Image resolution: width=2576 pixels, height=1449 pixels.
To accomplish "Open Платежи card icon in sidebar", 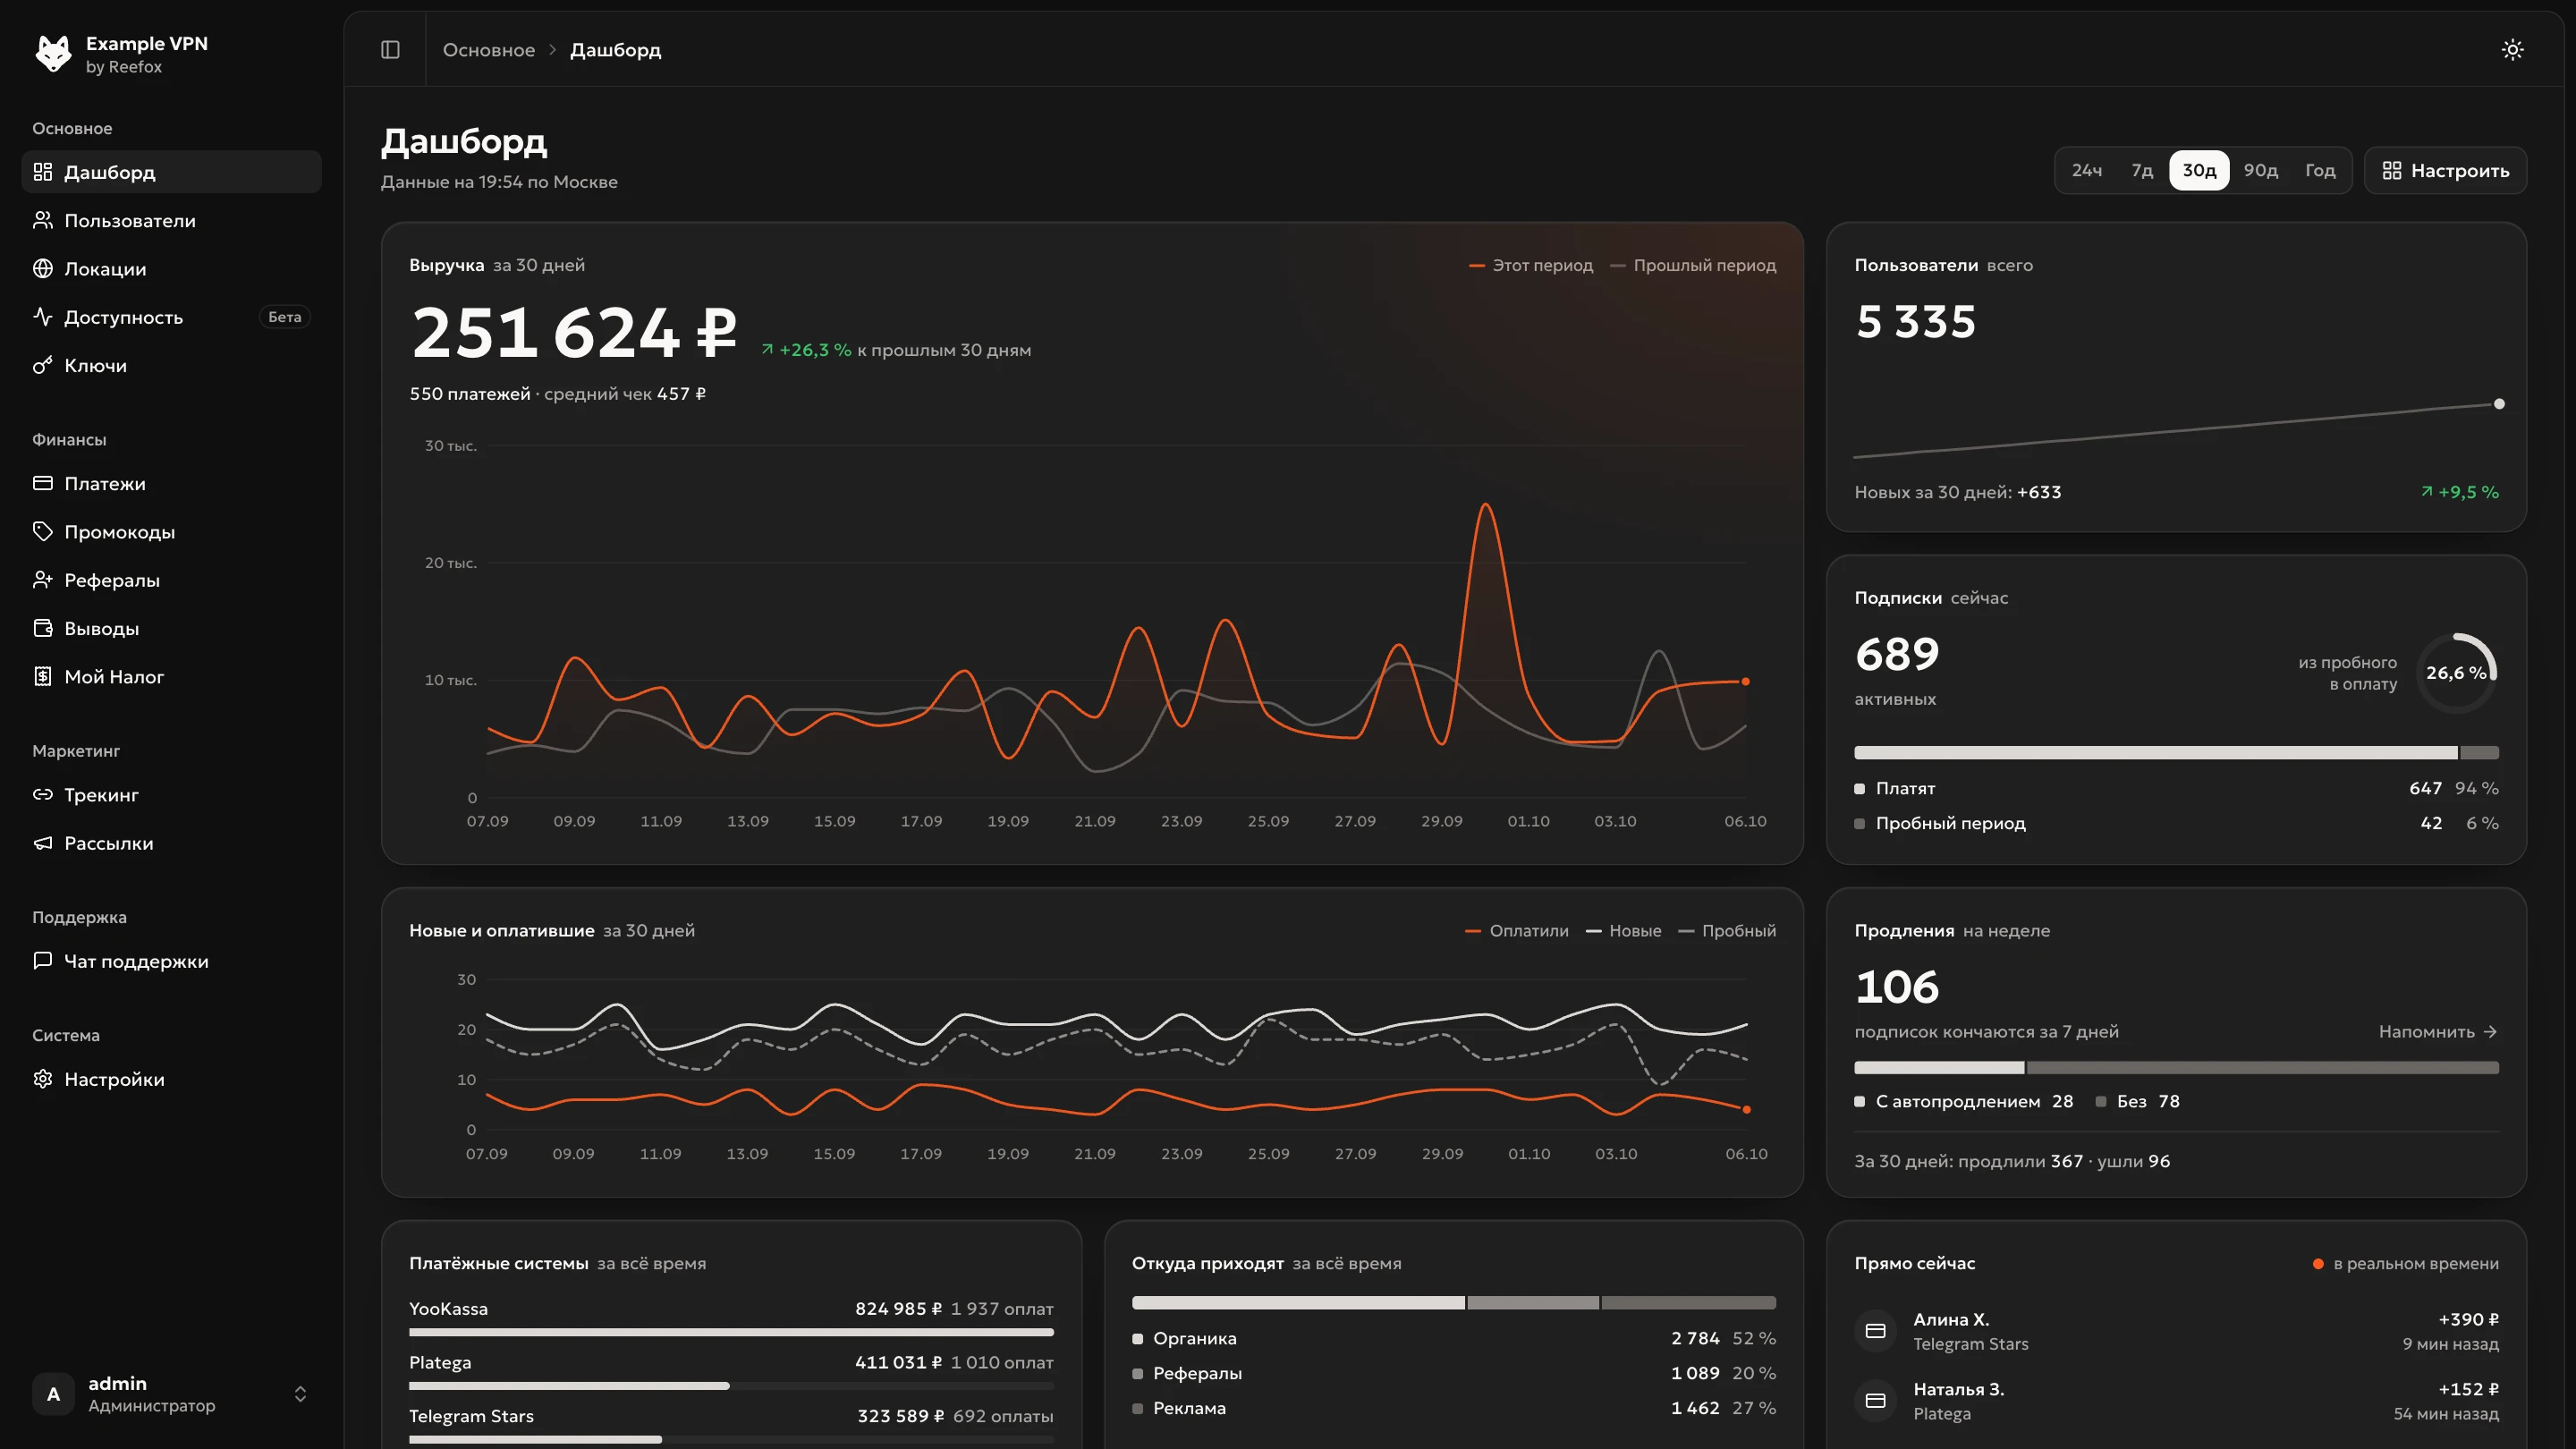I will point(42,483).
